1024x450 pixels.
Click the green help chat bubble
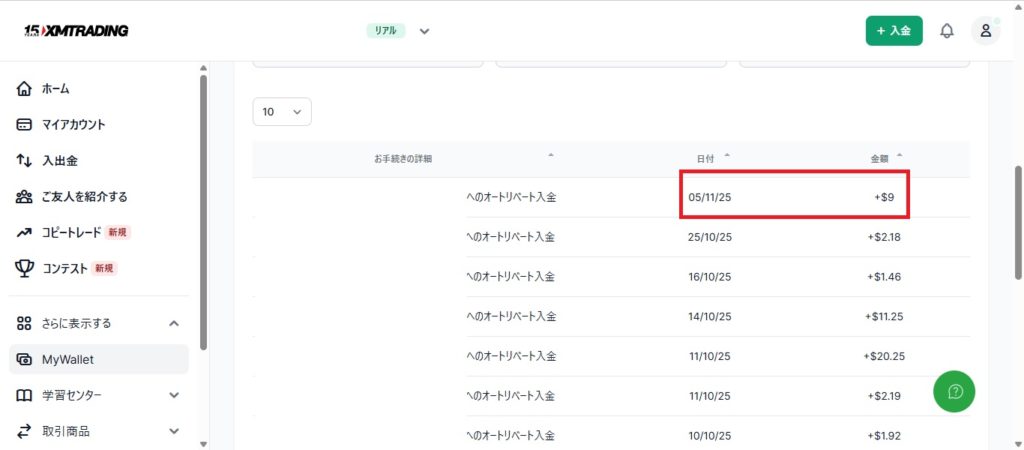point(954,391)
